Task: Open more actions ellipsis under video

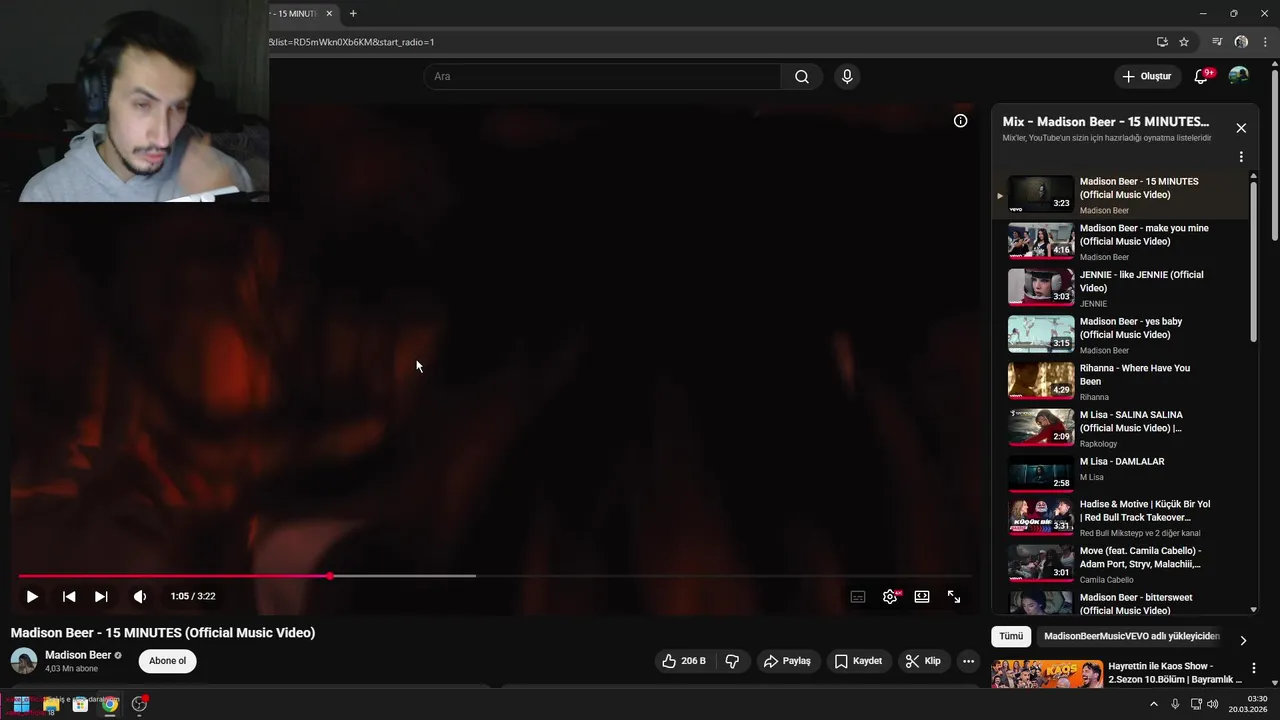Action: [968, 661]
